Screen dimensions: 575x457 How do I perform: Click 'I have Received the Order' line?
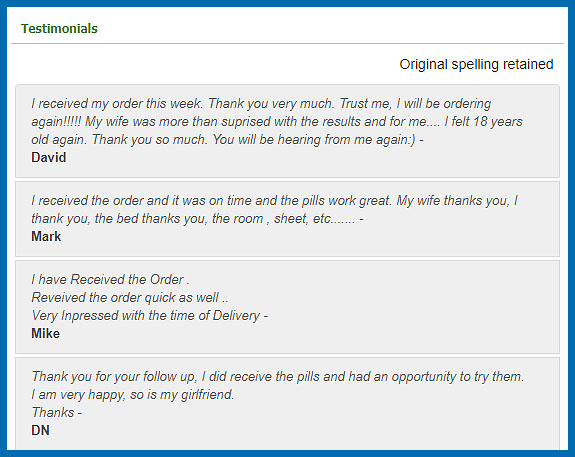(110, 279)
